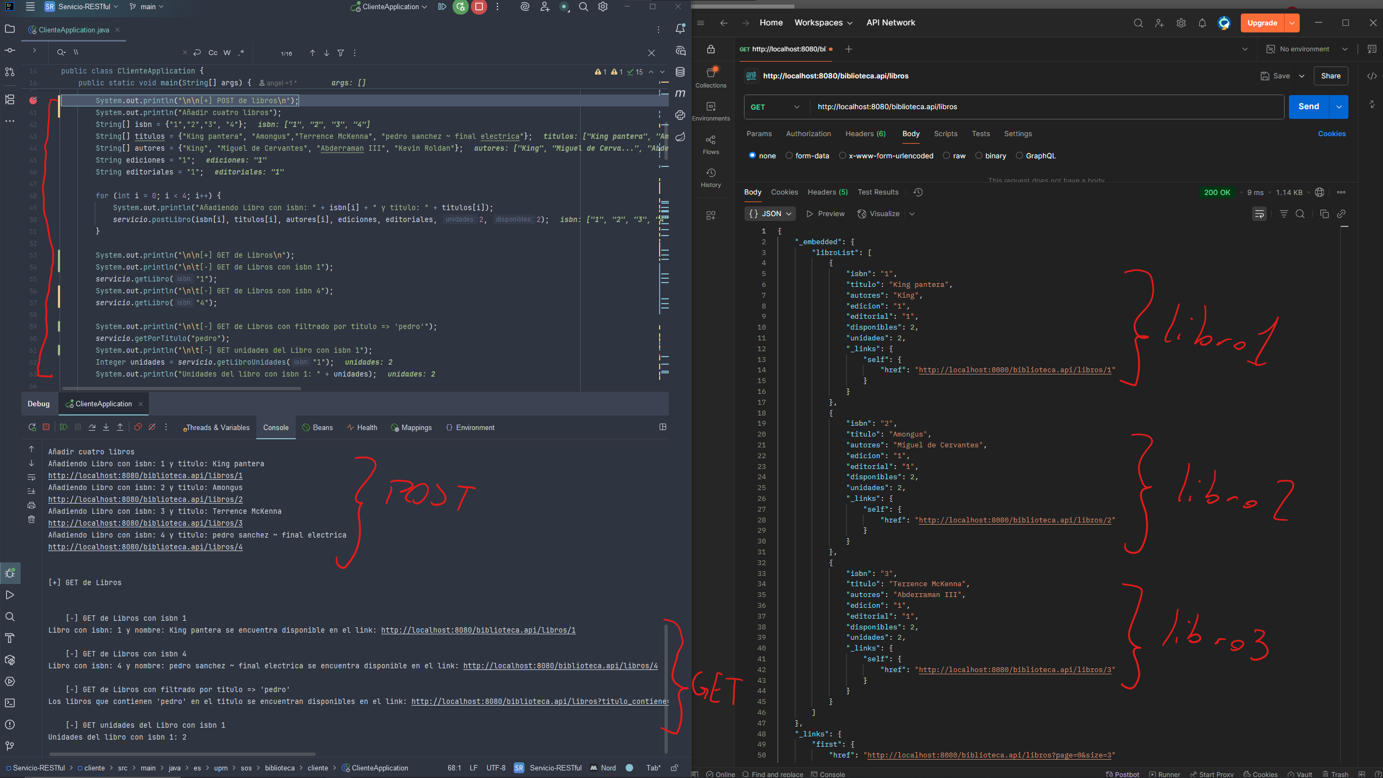Open response href link libros/2
1383x778 pixels.
(x=1015, y=520)
